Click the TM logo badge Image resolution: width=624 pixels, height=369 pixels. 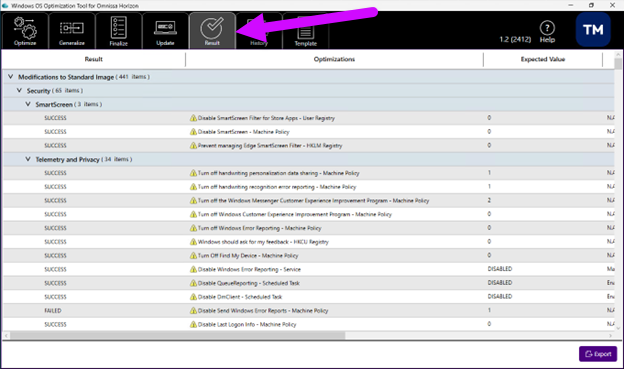[593, 29]
